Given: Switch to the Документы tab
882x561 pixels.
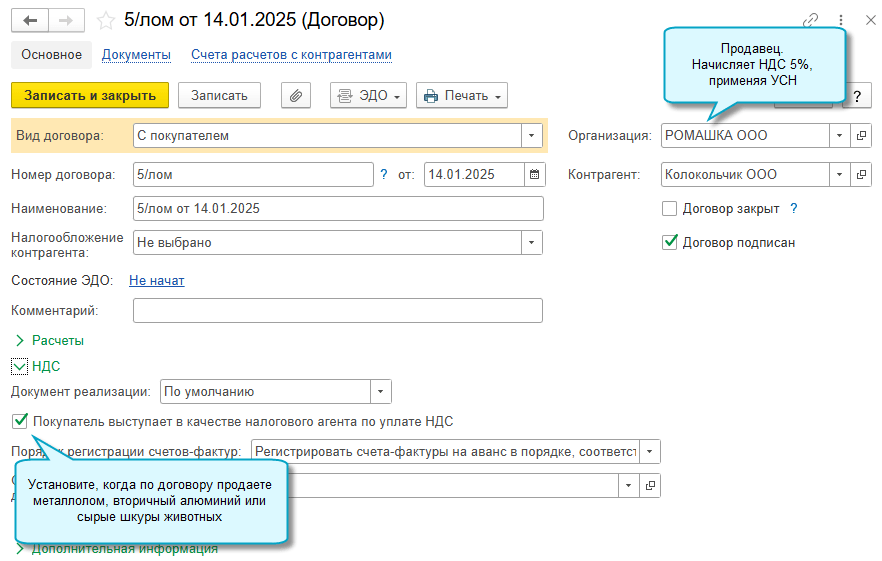Looking at the screenshot, I should 136,55.
